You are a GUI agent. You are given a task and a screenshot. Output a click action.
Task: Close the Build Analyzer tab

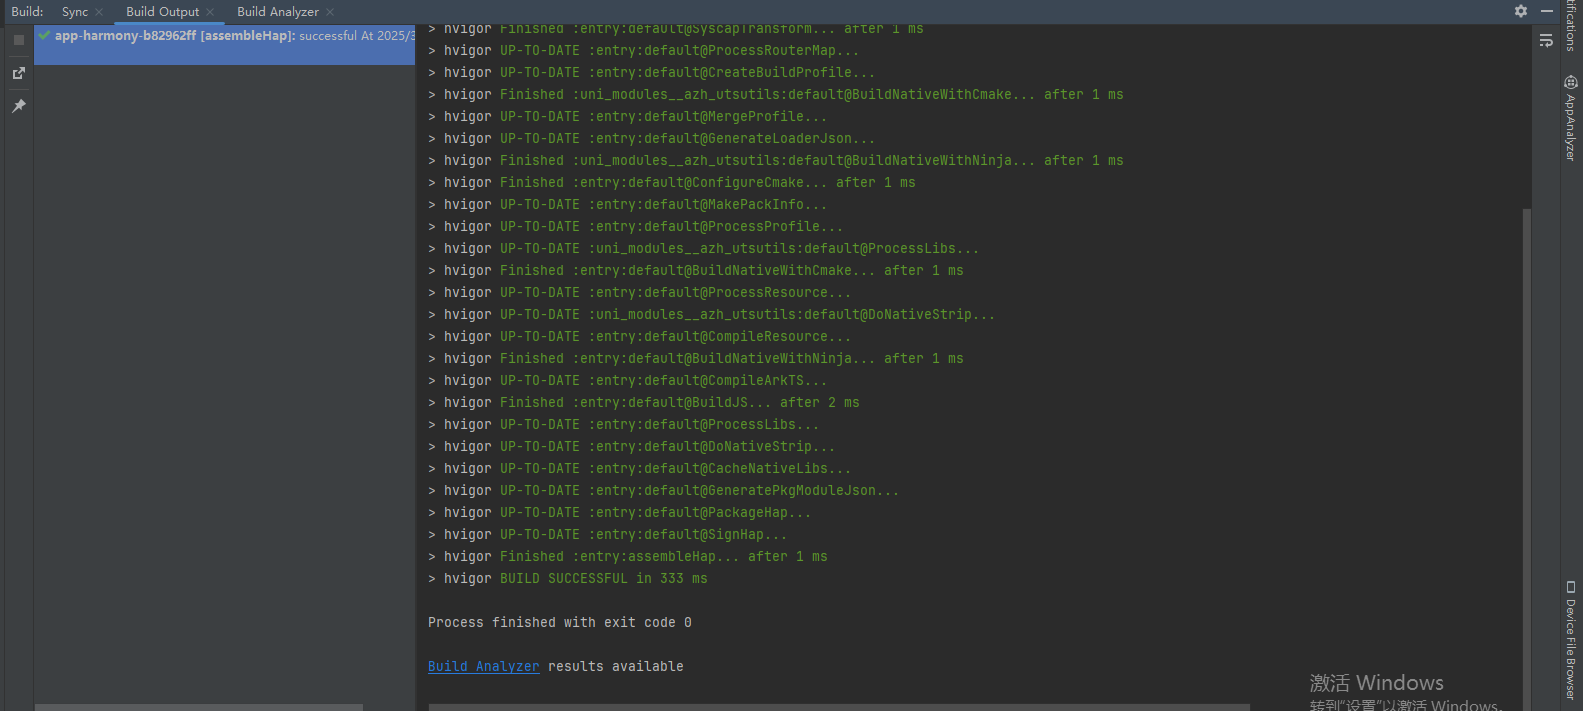point(330,12)
